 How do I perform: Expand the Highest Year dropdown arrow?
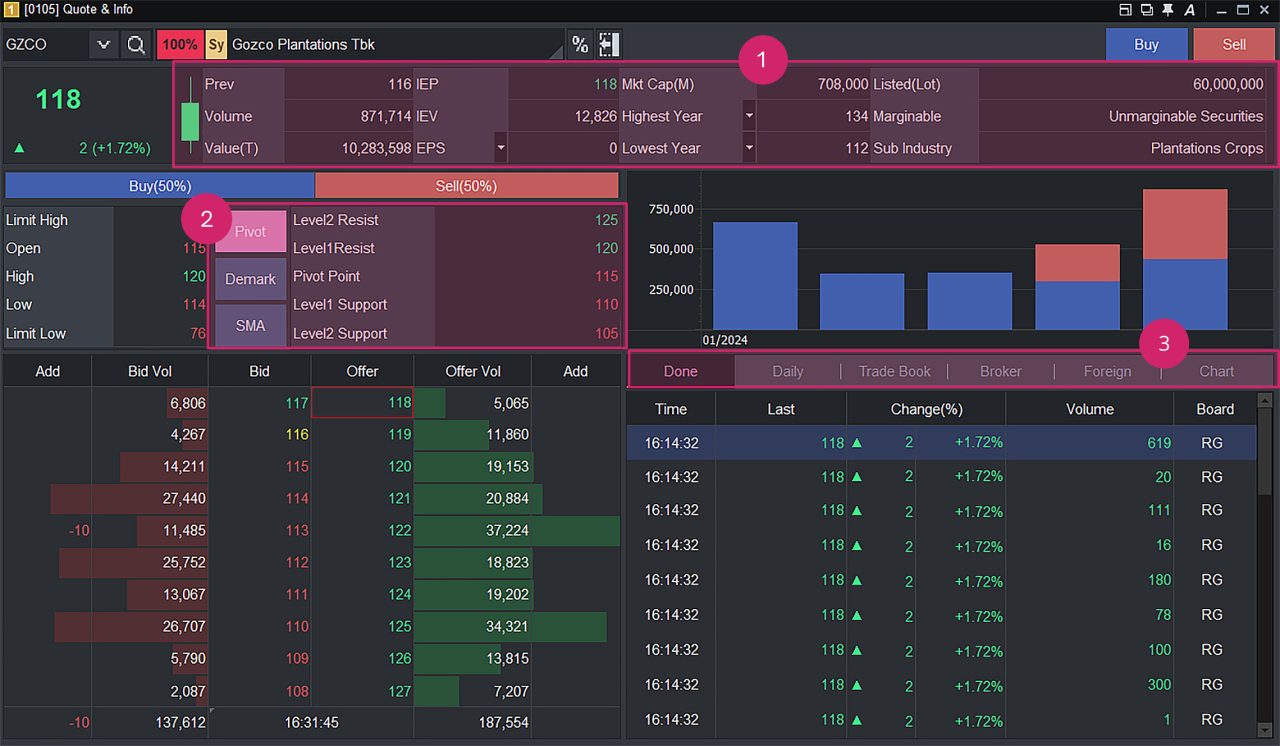(749, 116)
